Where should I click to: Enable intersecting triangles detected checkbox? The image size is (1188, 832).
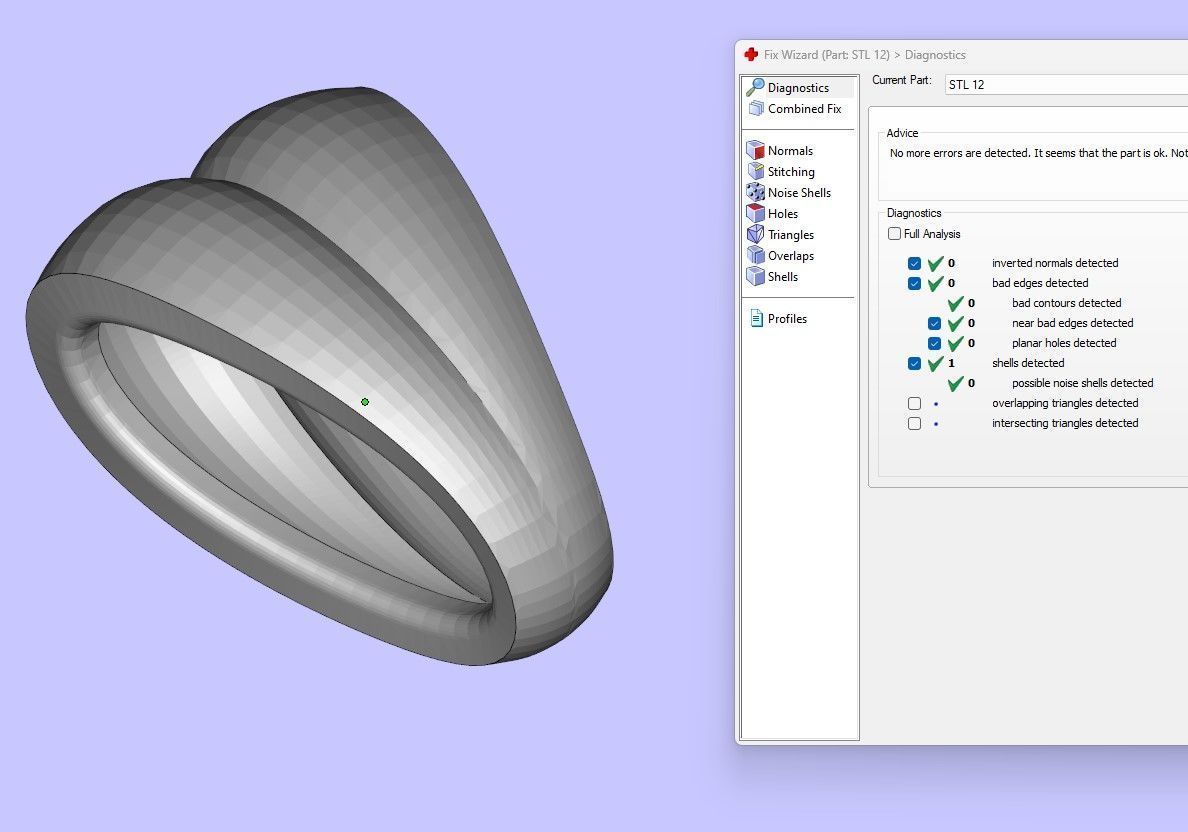(914, 424)
